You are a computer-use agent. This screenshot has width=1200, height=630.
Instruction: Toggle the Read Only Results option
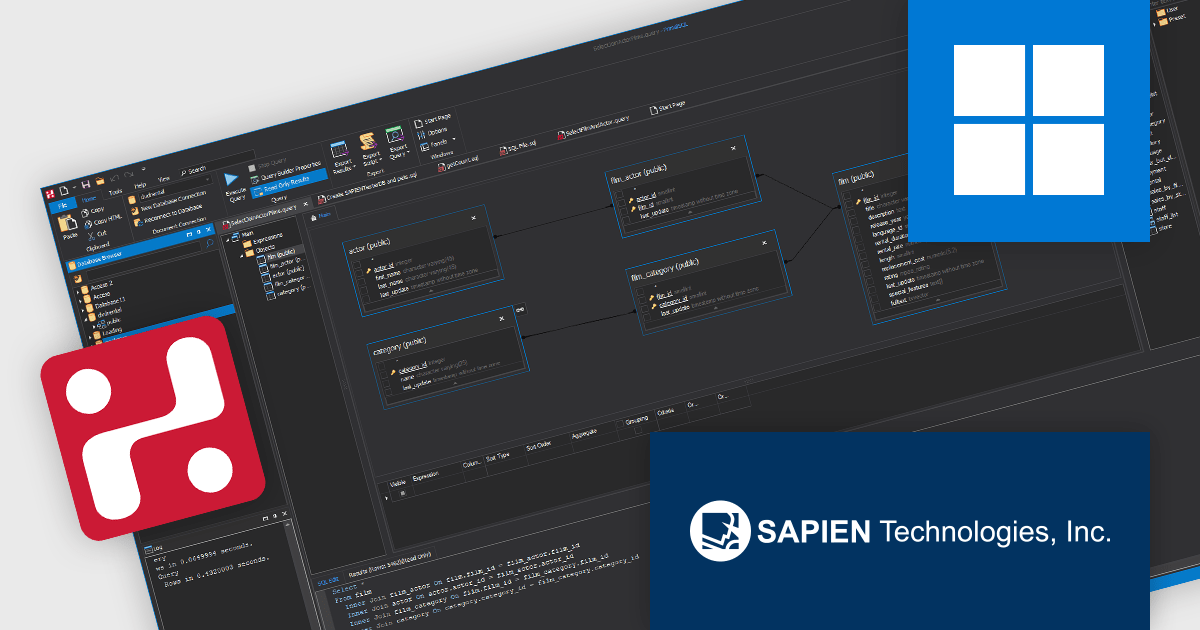(x=290, y=183)
